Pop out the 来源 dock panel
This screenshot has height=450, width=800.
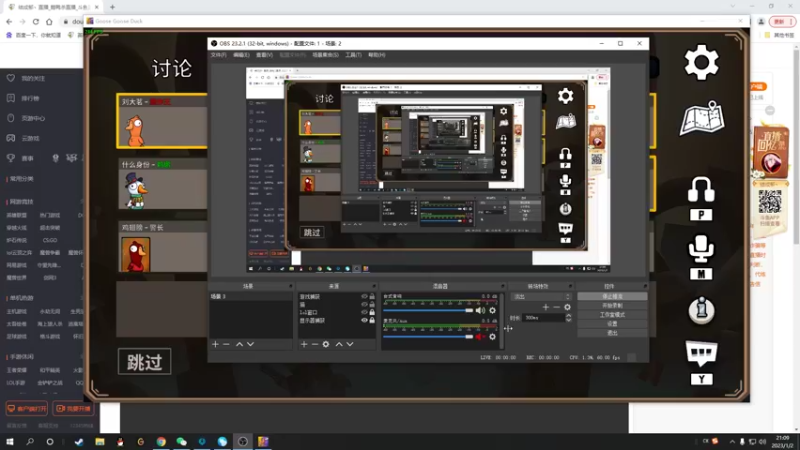point(374,286)
